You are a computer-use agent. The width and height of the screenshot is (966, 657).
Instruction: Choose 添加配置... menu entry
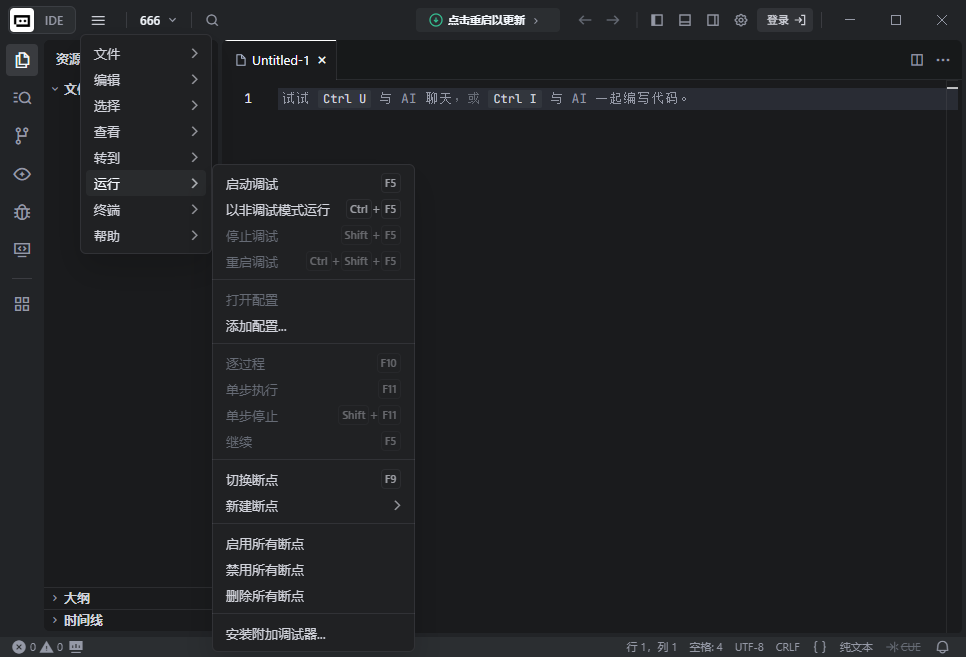click(313, 326)
